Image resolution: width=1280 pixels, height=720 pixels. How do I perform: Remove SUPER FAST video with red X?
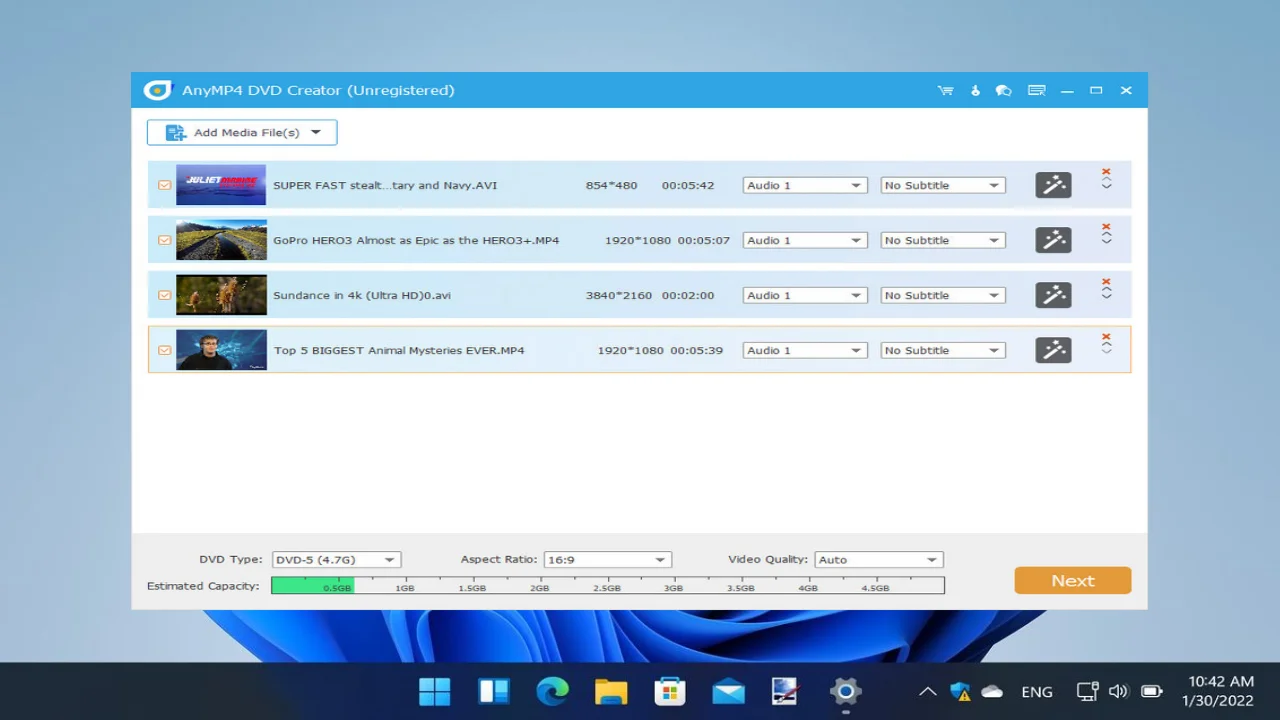pos(1106,172)
